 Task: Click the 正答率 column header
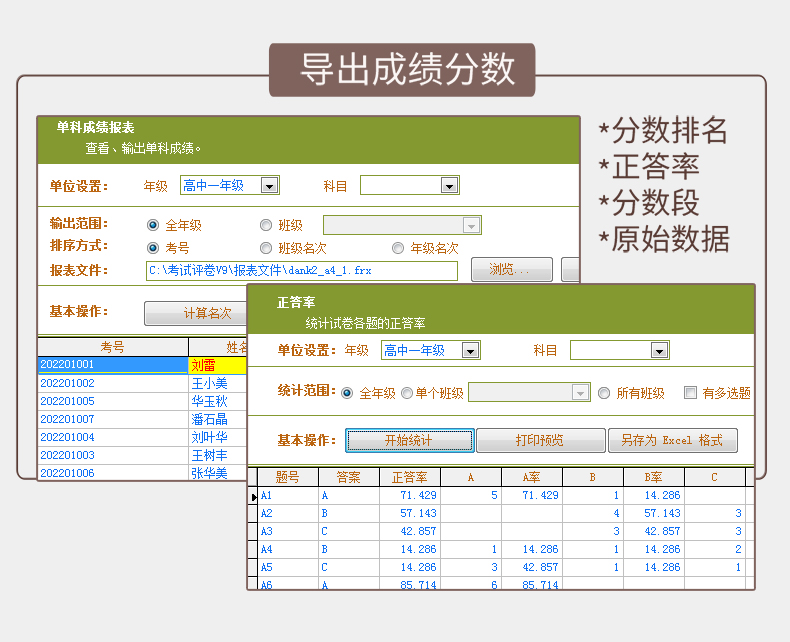click(409, 477)
